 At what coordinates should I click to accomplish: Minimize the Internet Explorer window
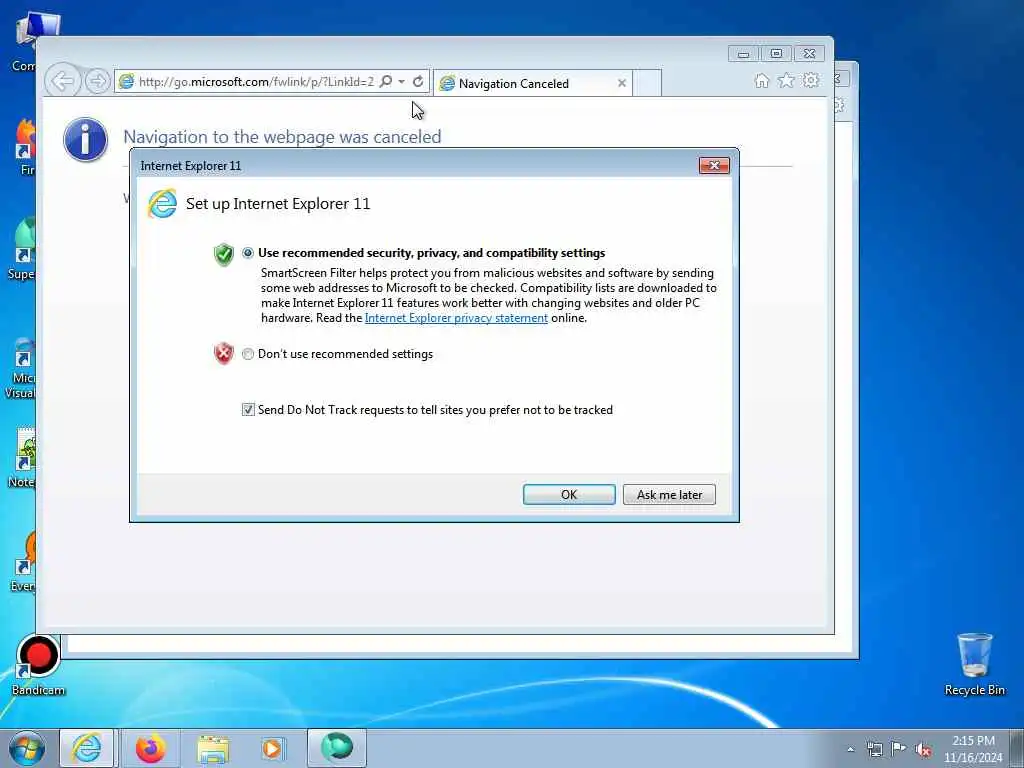[743, 54]
